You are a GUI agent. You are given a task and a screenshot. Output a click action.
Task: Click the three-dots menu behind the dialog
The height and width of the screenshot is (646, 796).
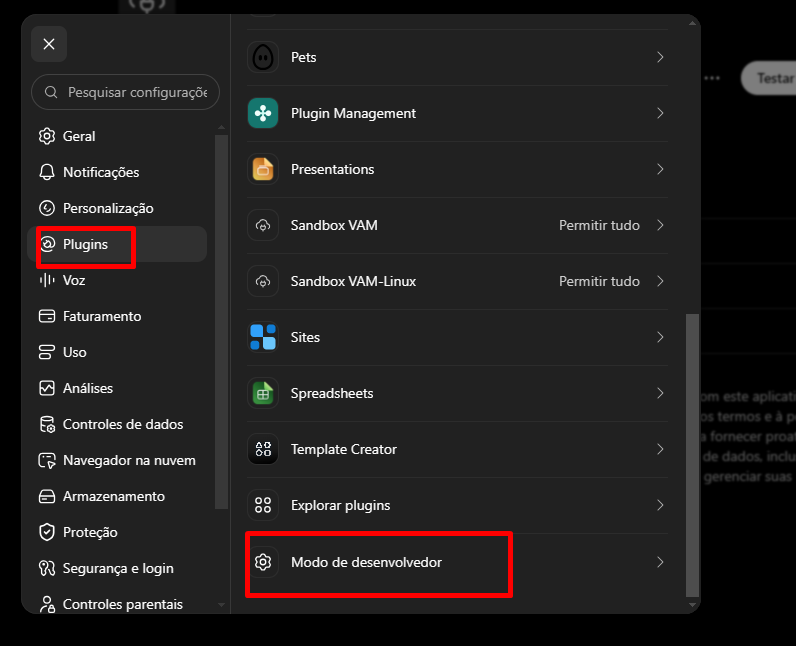[712, 78]
